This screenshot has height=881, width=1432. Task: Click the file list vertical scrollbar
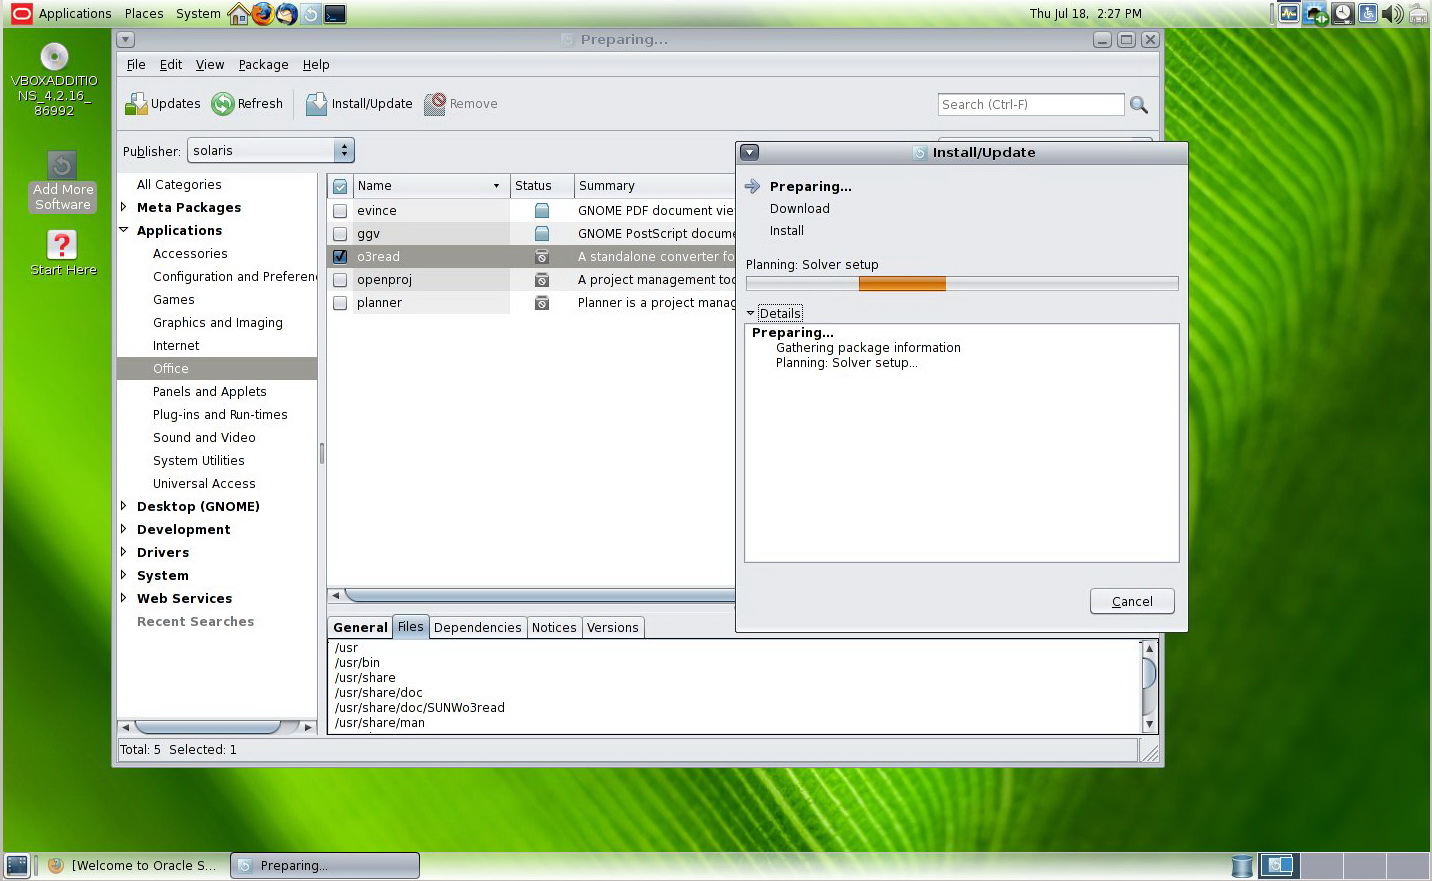tap(1149, 686)
